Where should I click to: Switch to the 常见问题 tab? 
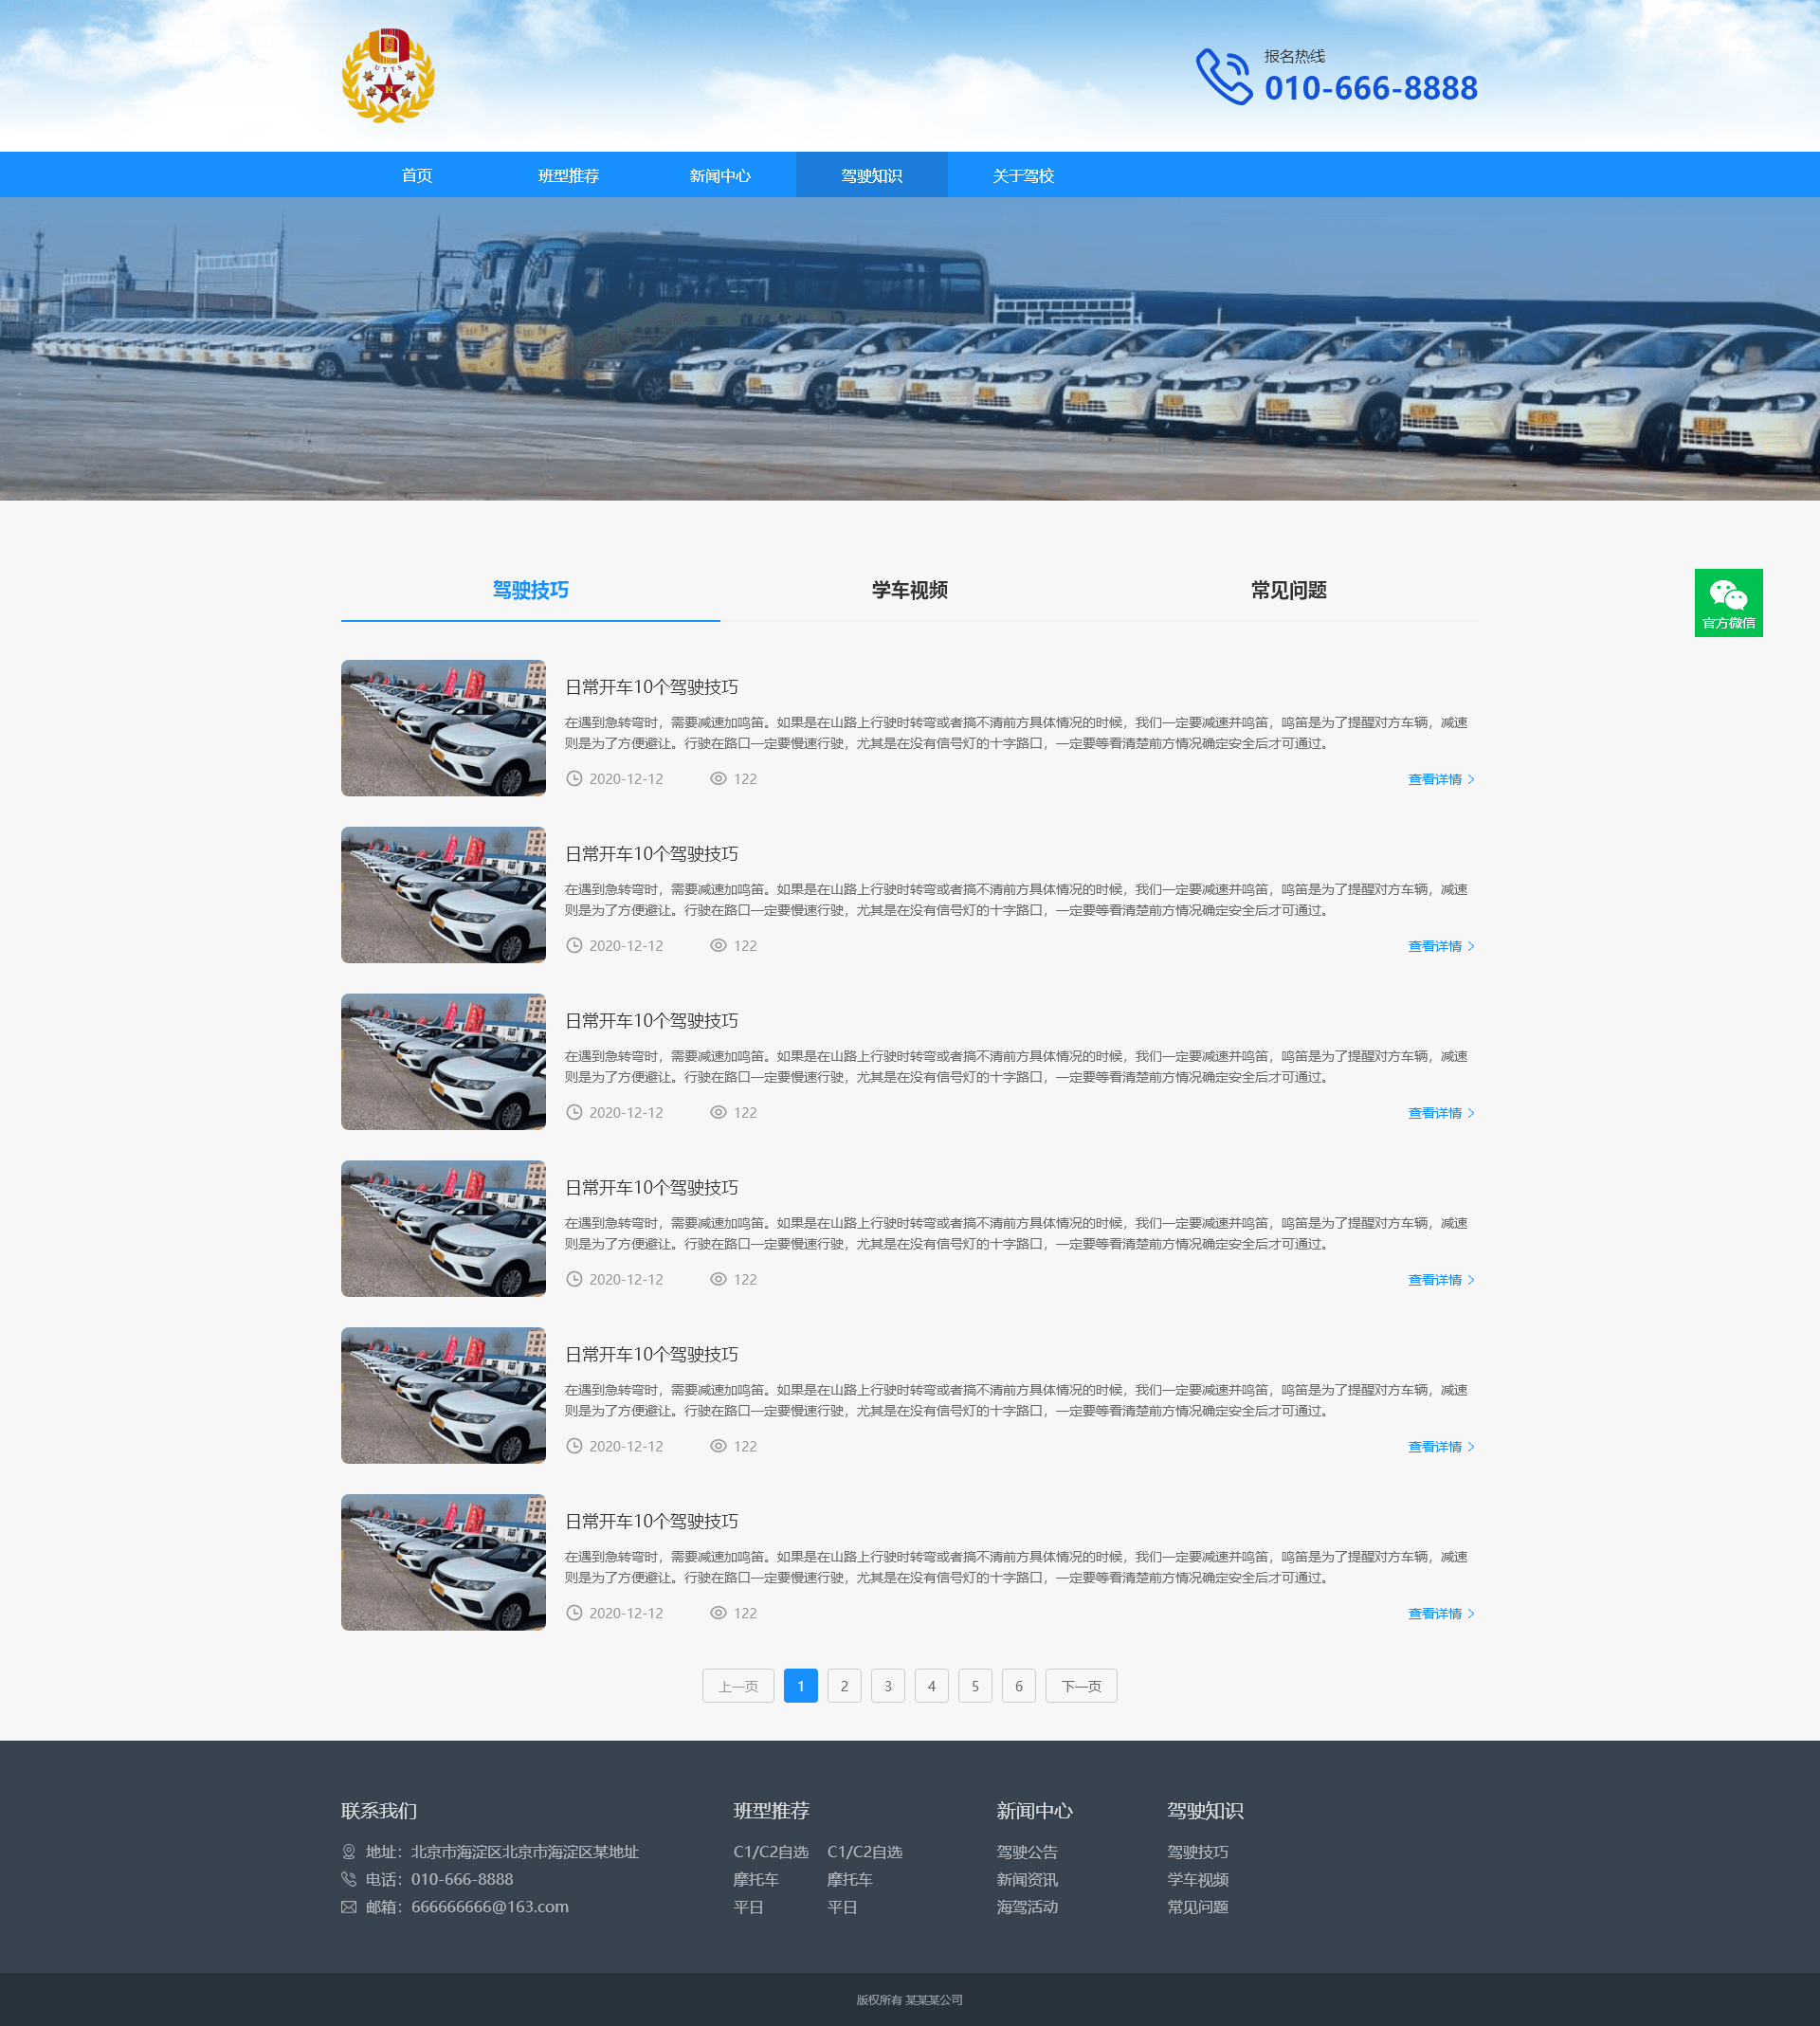[x=1288, y=590]
